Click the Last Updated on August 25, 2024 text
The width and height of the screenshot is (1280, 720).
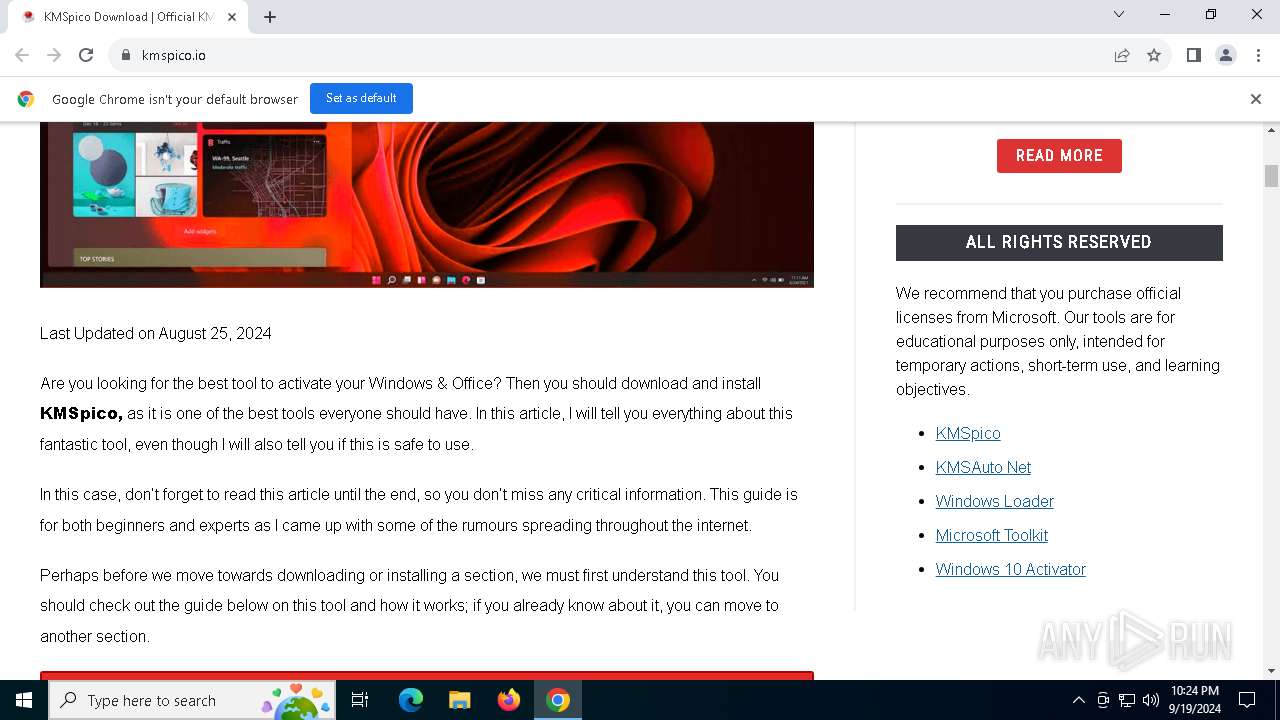tap(156, 333)
